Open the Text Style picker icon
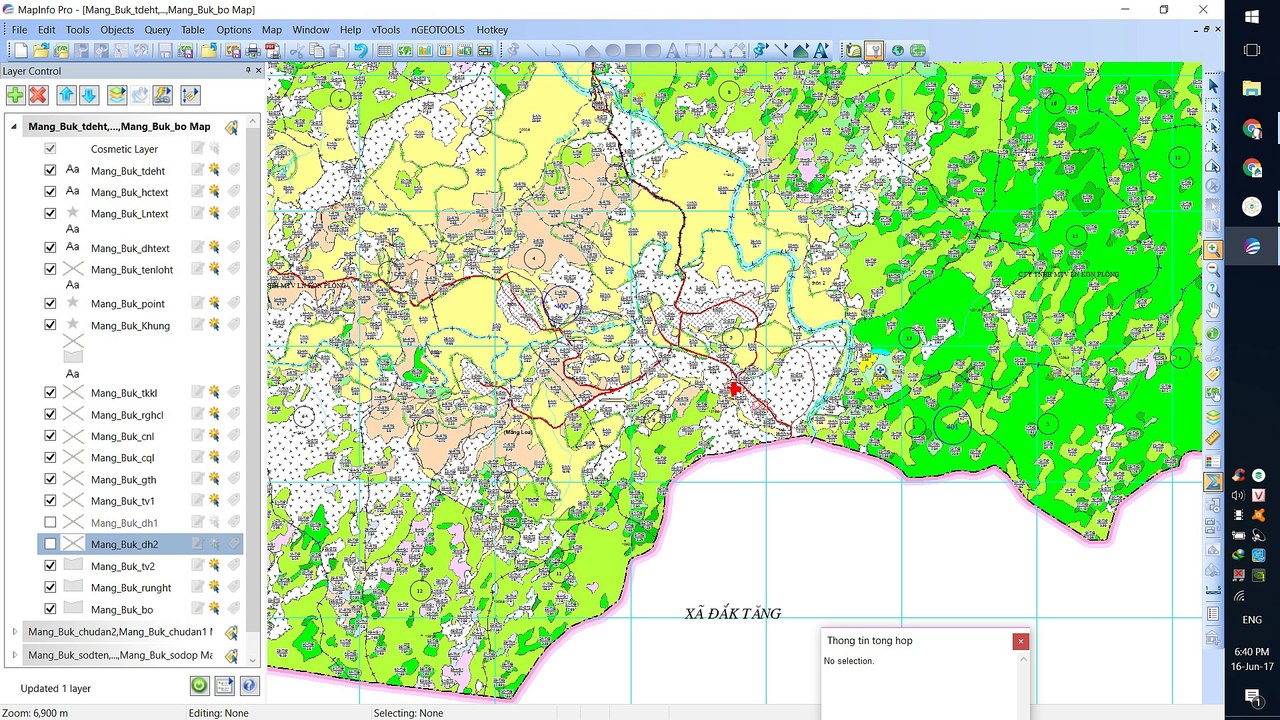The height and width of the screenshot is (720, 1280). (x=820, y=50)
